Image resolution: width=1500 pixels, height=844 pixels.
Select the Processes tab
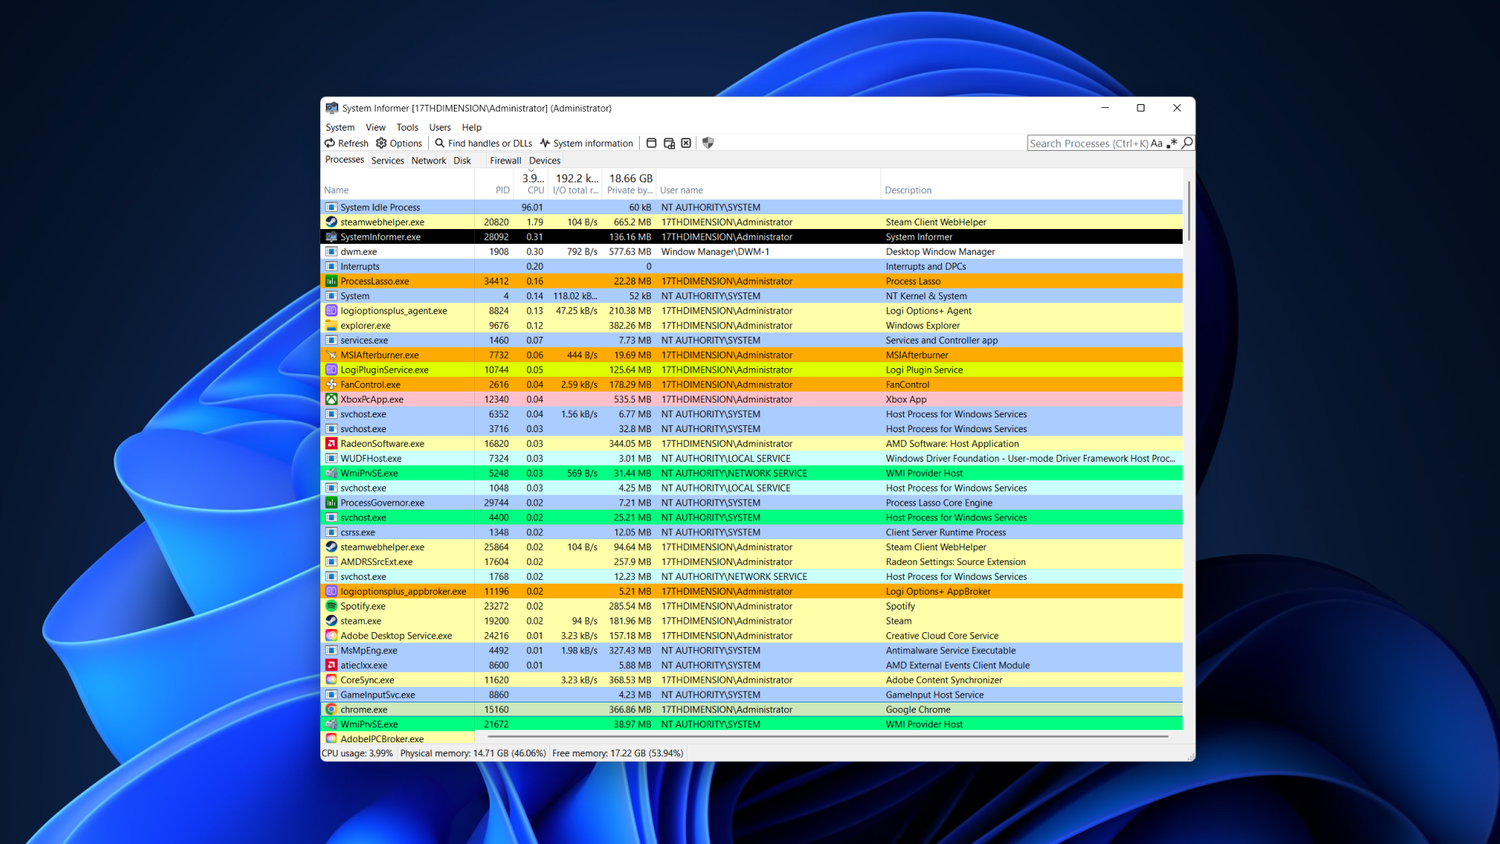pyautogui.click(x=344, y=160)
